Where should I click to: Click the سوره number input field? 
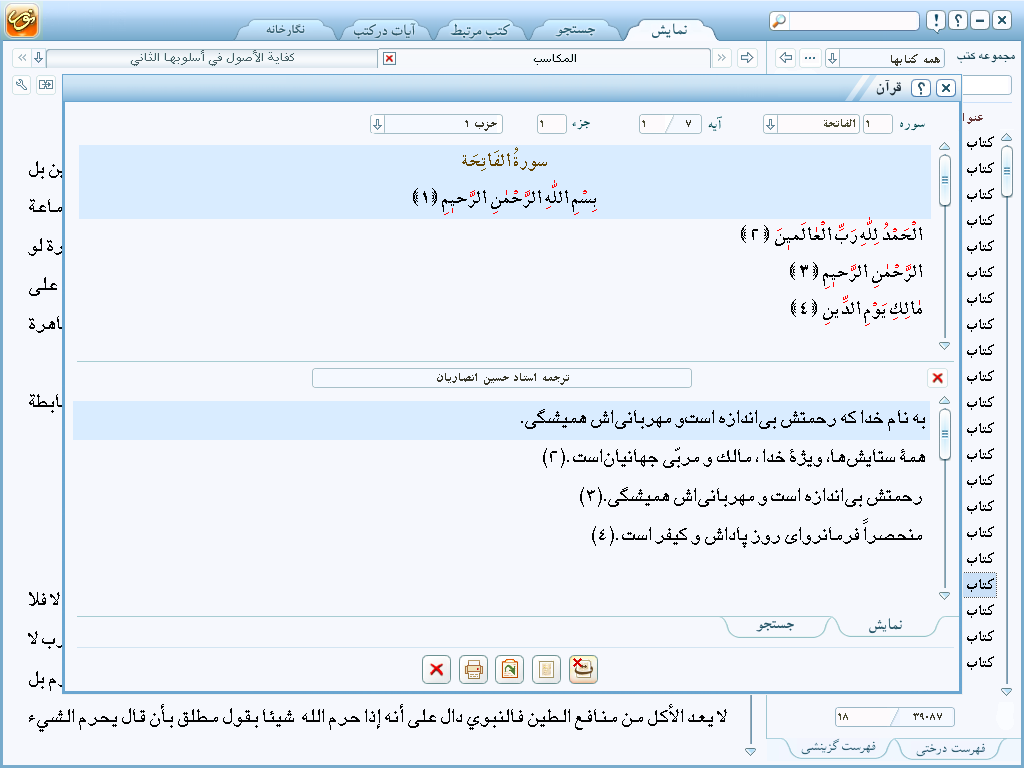click(877, 124)
